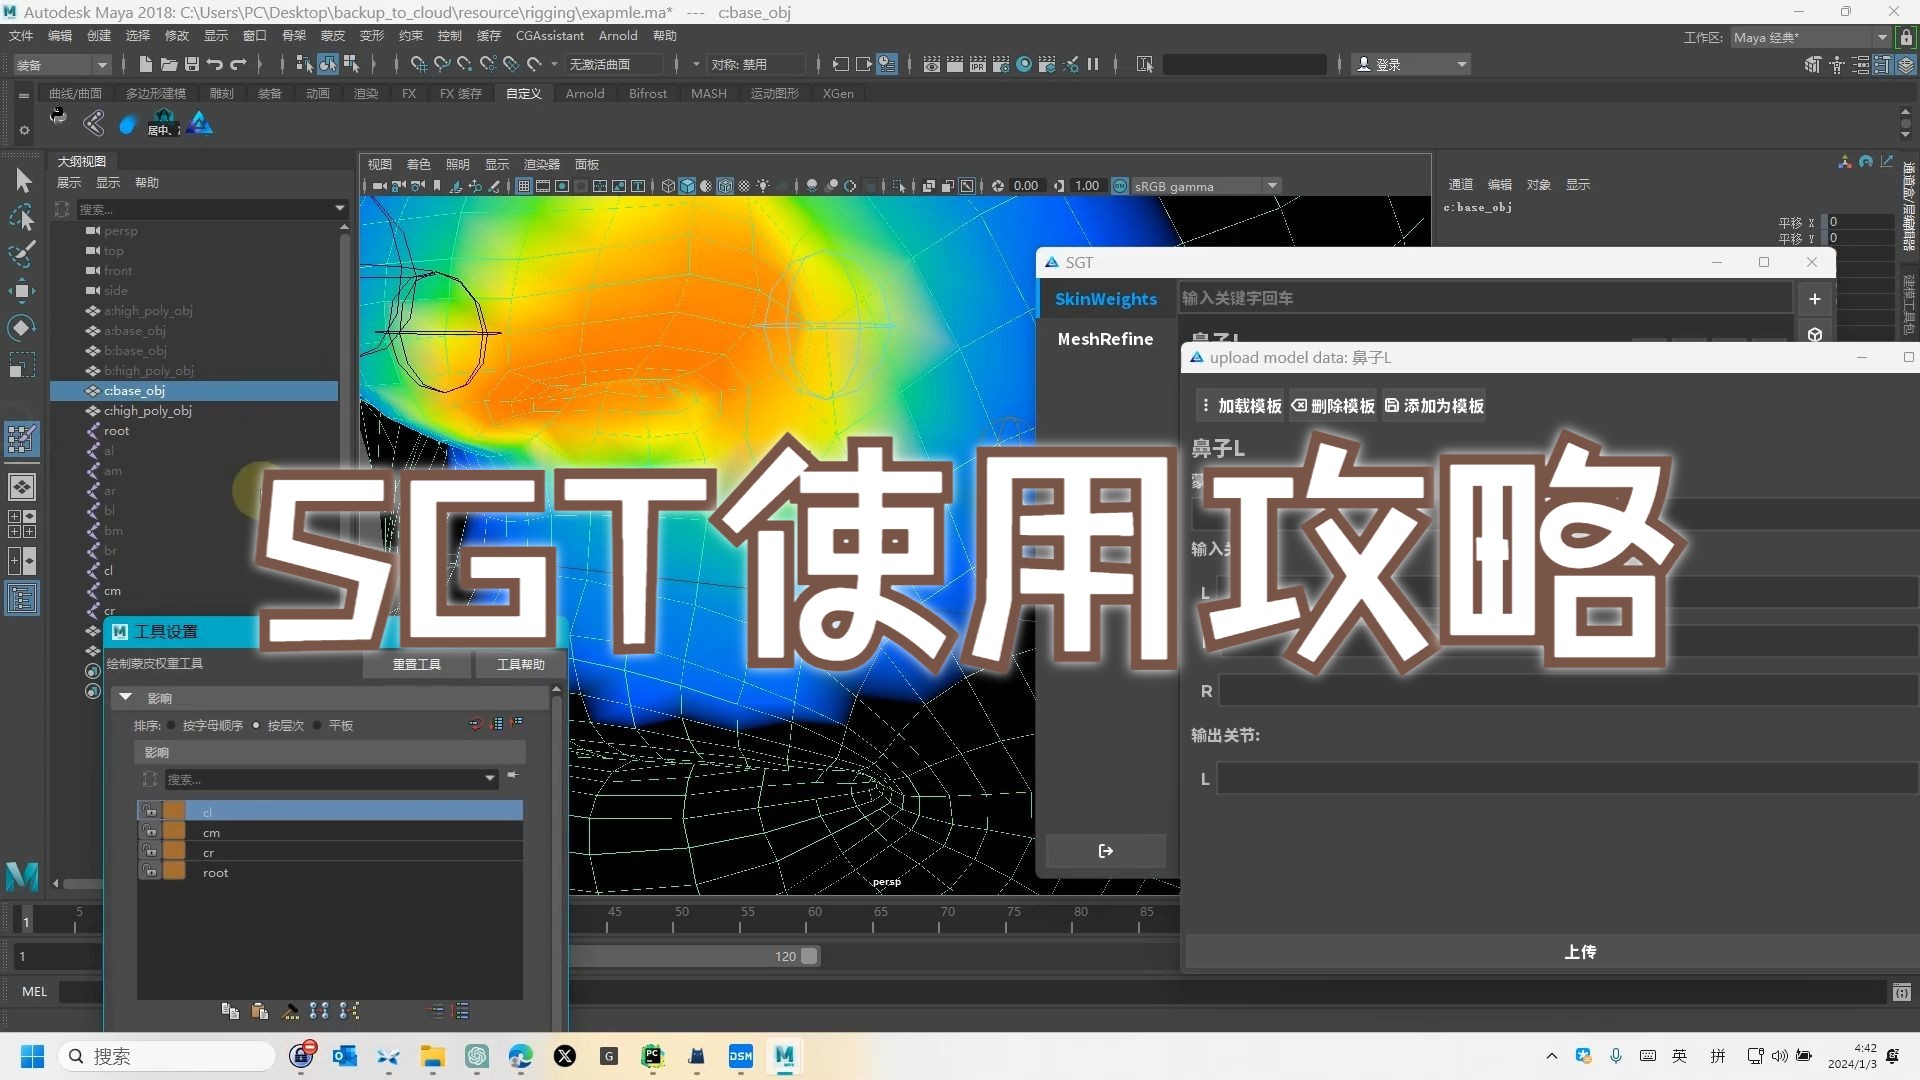
Task: Undo with the toolbar undo arrow
Action: (x=214, y=64)
